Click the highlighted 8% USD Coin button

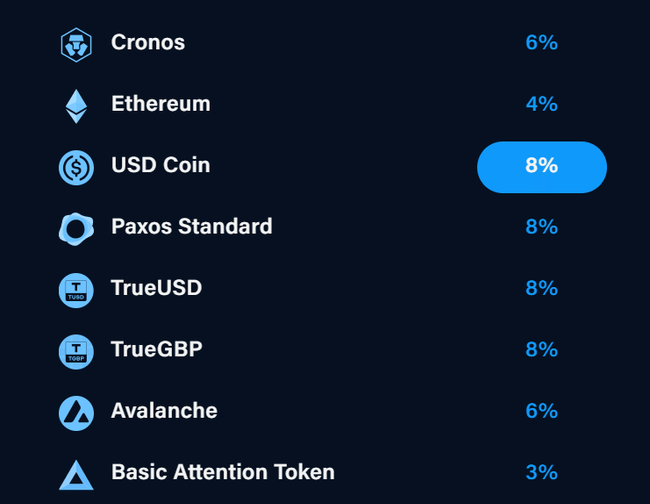[541, 166]
